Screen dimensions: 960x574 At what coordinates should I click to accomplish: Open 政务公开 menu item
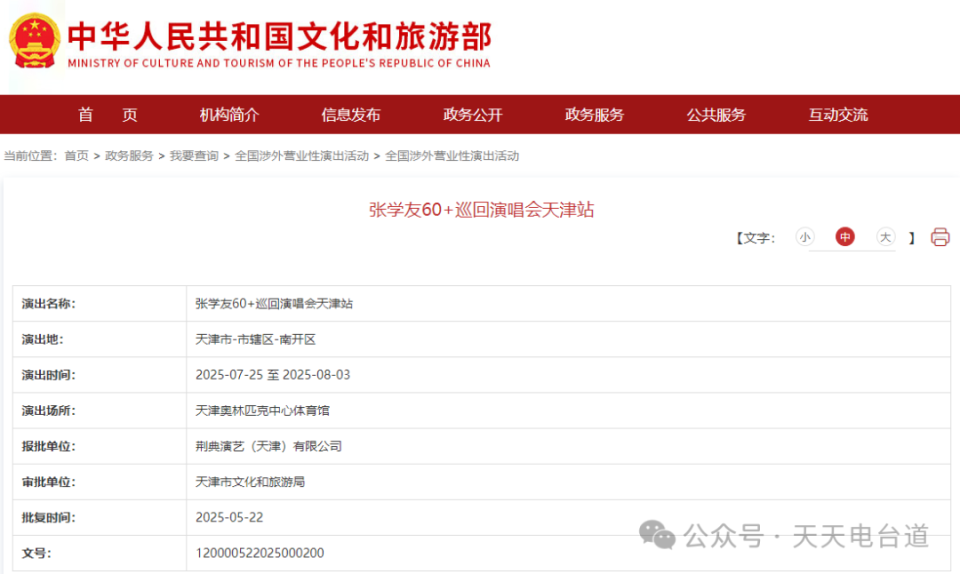pyautogui.click(x=473, y=114)
